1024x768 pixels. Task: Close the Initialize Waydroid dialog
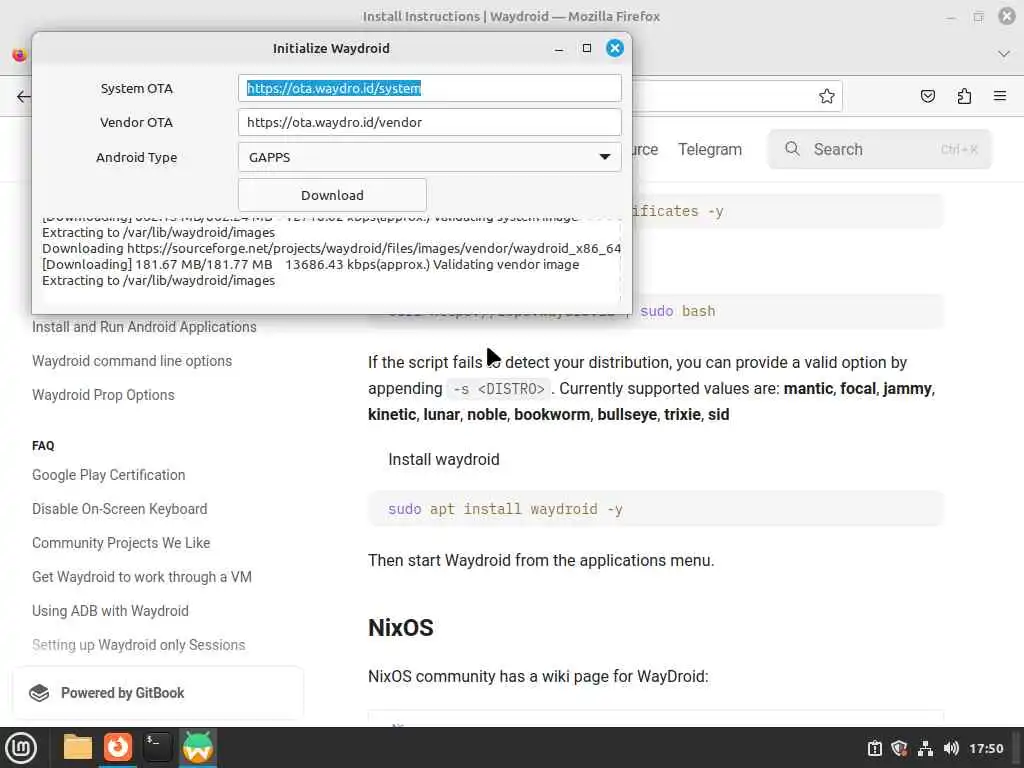coord(615,48)
